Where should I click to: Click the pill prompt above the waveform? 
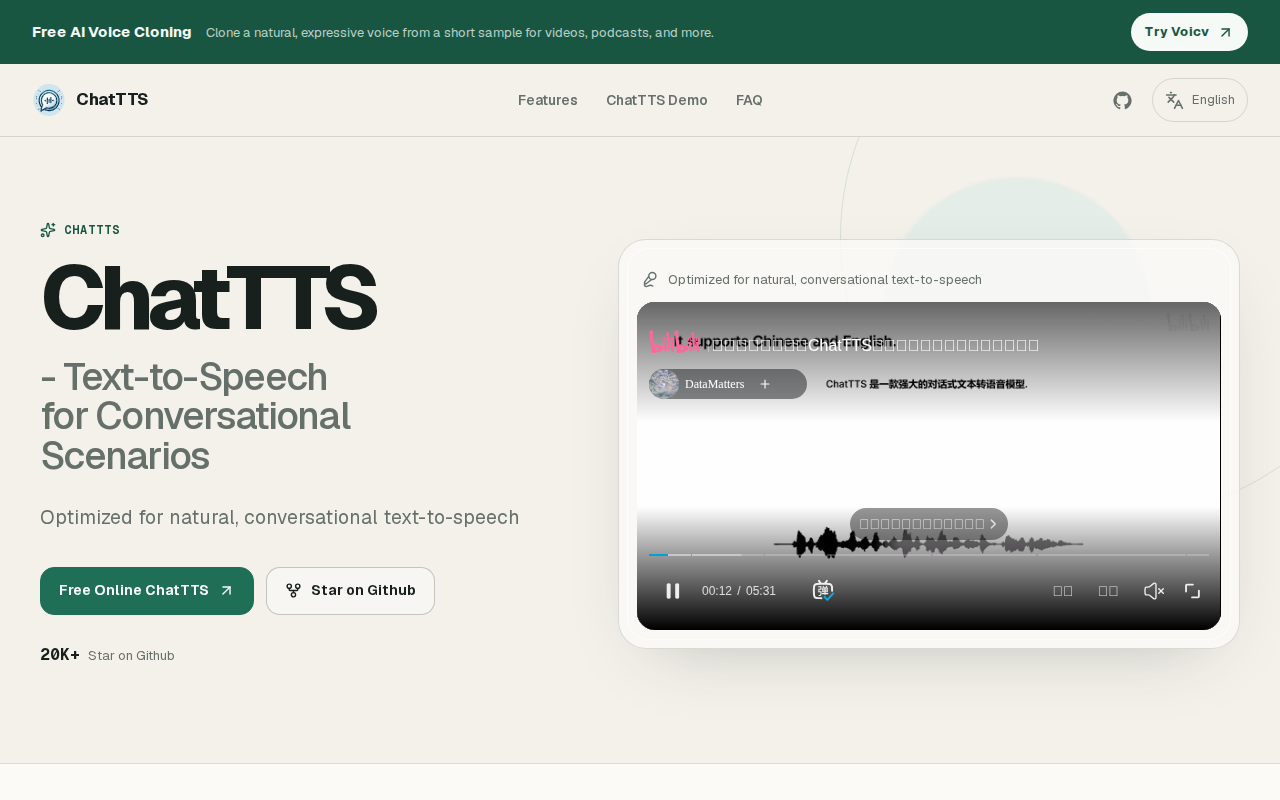click(929, 524)
